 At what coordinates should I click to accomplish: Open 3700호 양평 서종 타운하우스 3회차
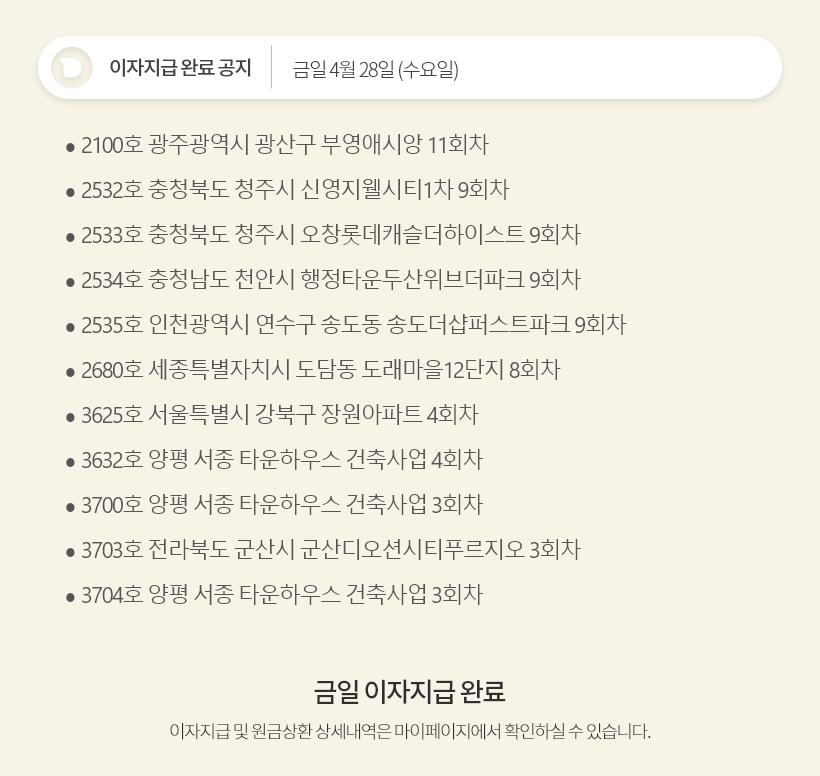(282, 505)
